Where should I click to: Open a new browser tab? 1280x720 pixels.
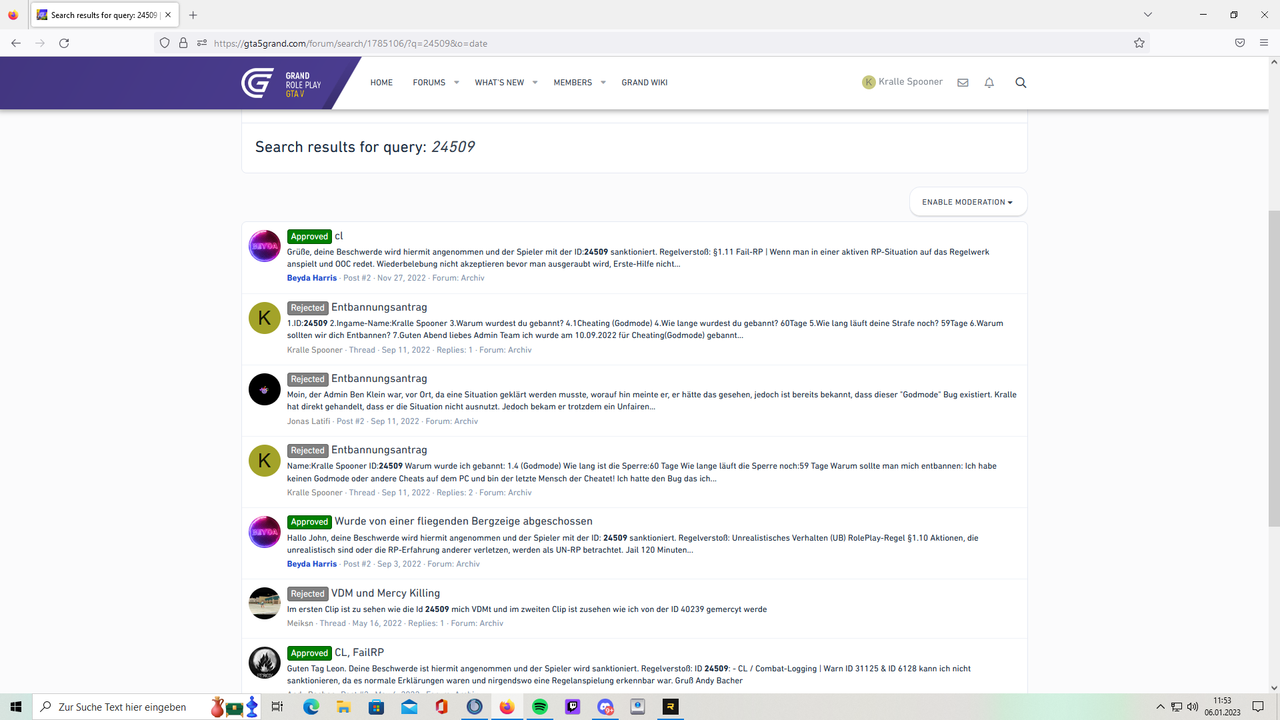pyautogui.click(x=193, y=15)
